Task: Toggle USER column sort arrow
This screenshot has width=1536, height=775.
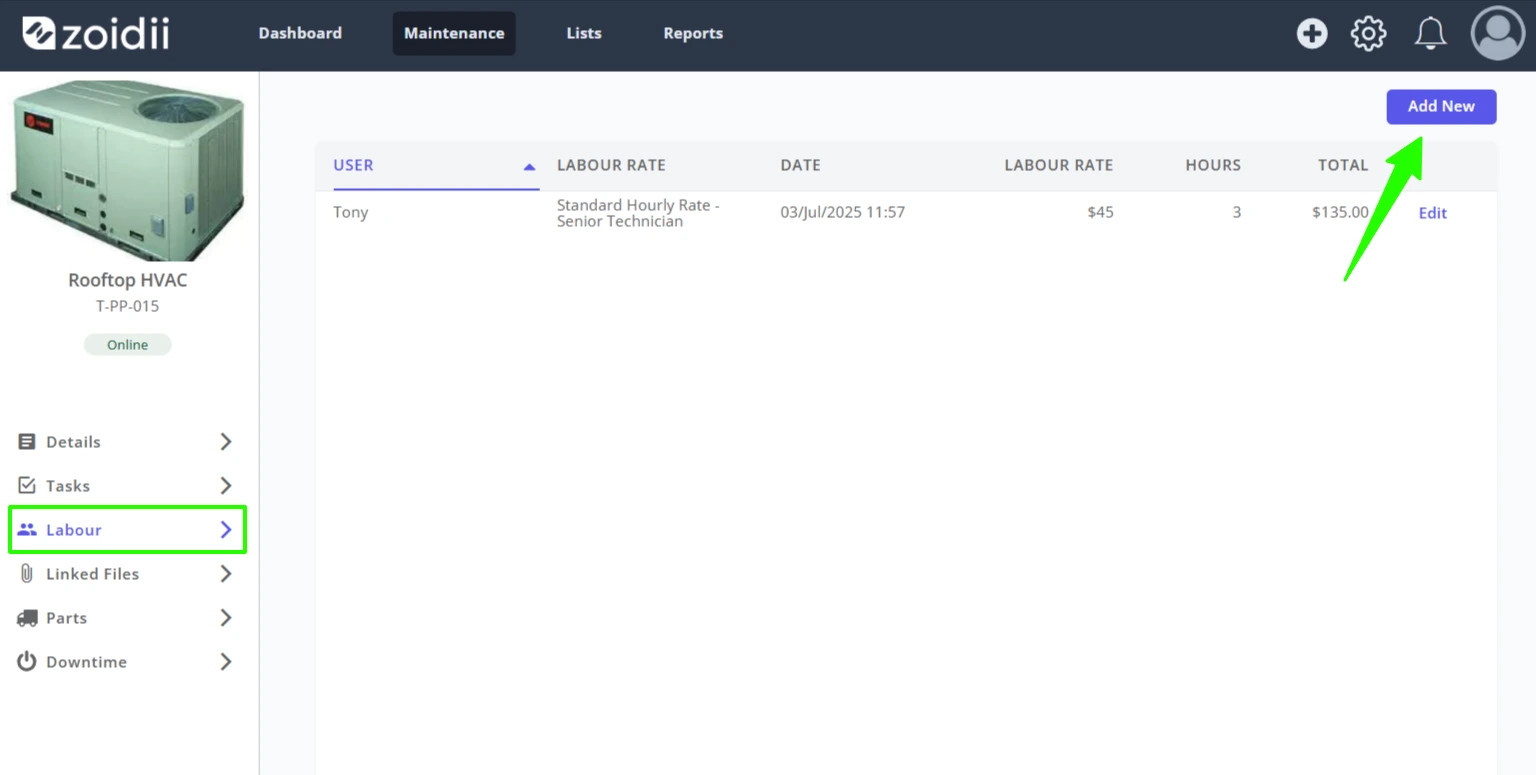Action: click(530, 167)
